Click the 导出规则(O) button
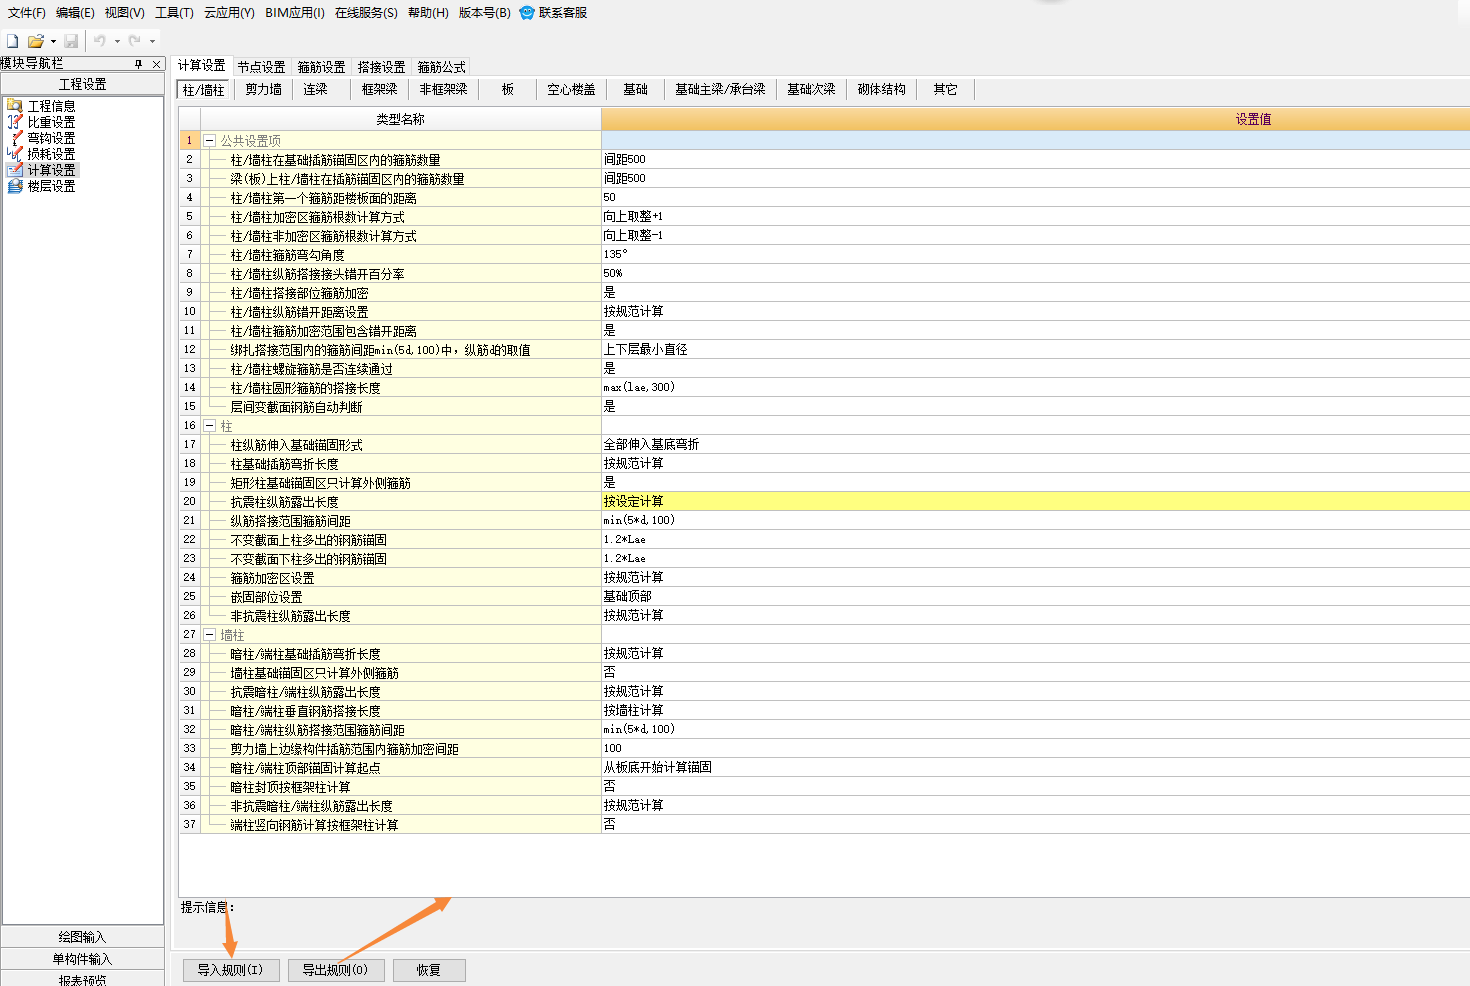 (x=335, y=970)
